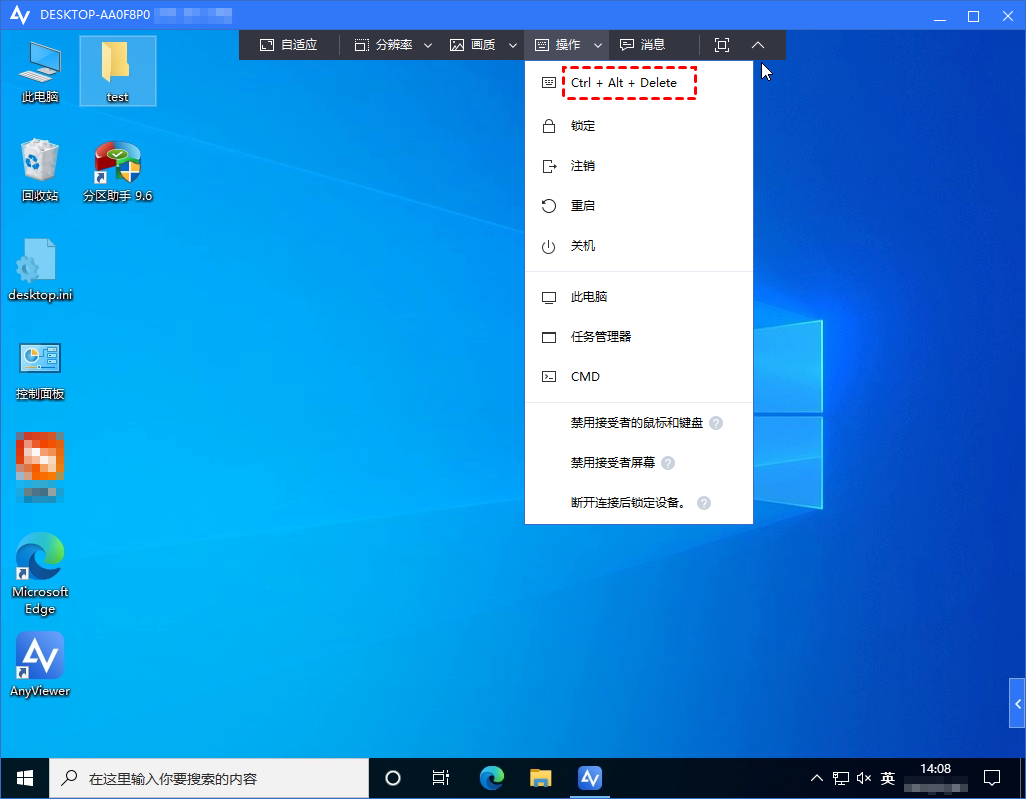Collapse the toolbar with the up chevron
Viewport: 1026px width, 799px height.
tap(757, 45)
